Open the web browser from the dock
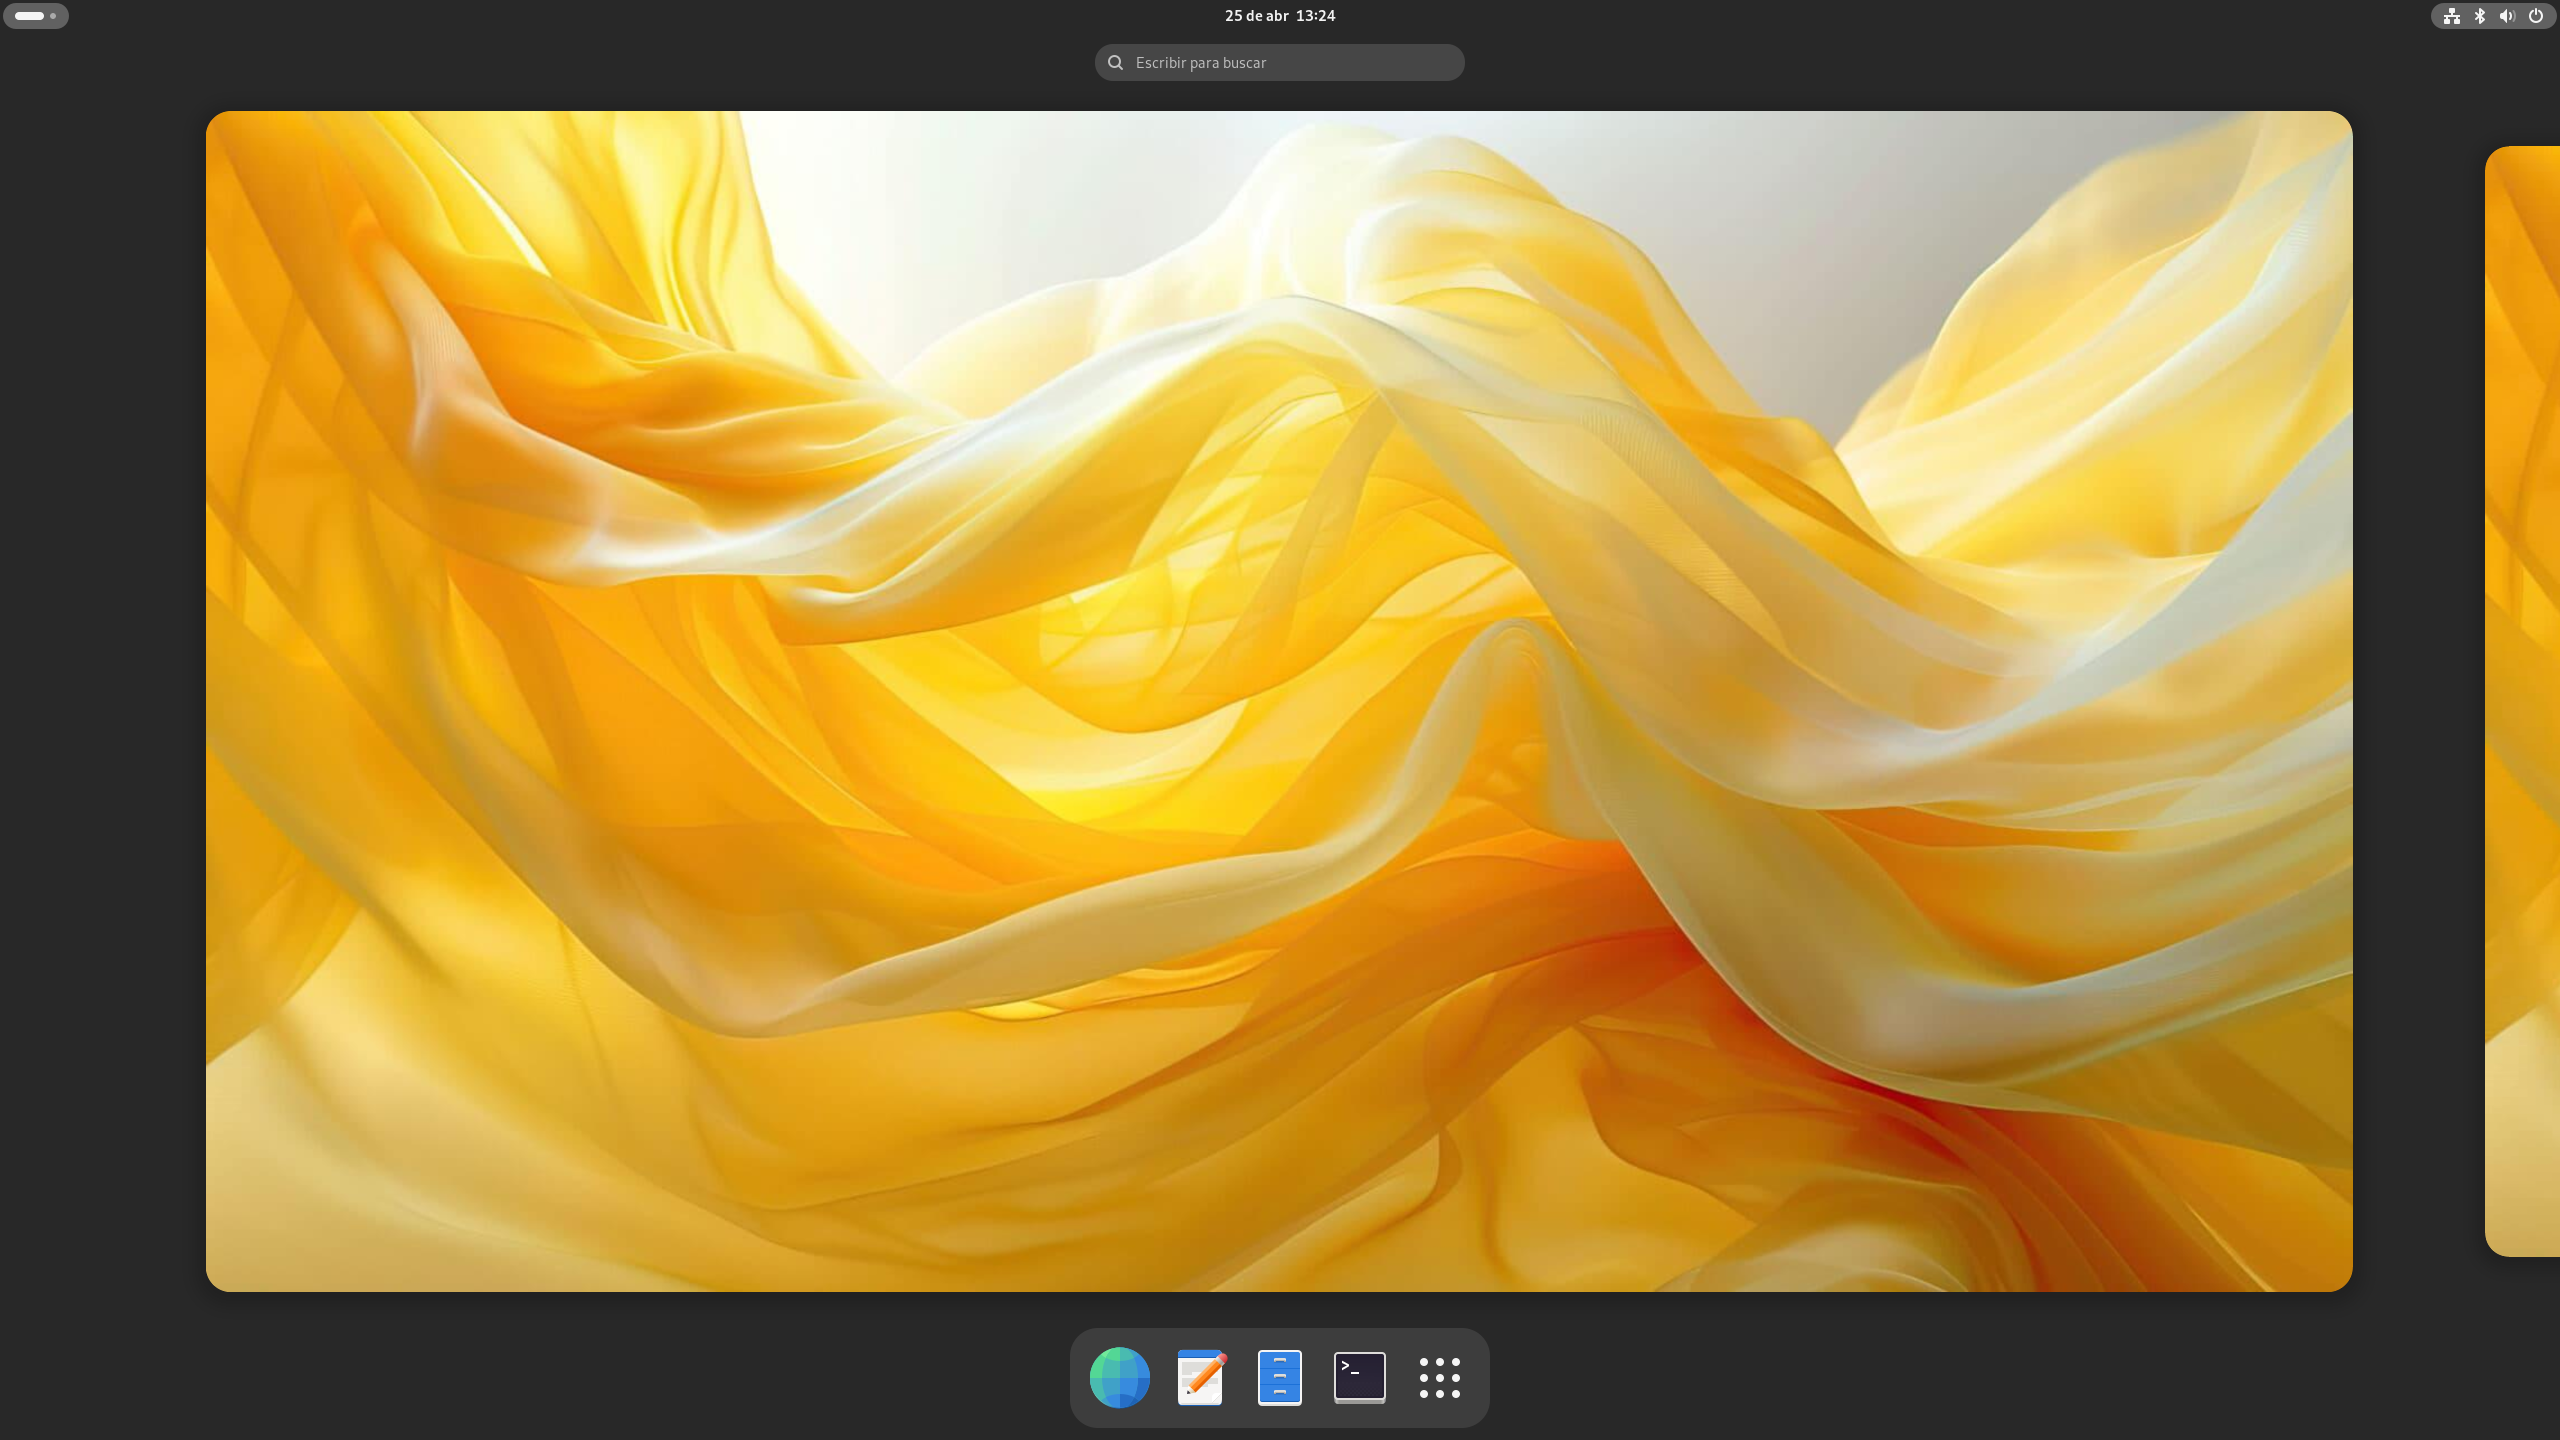This screenshot has height=1440, width=2560. pos(1119,1377)
